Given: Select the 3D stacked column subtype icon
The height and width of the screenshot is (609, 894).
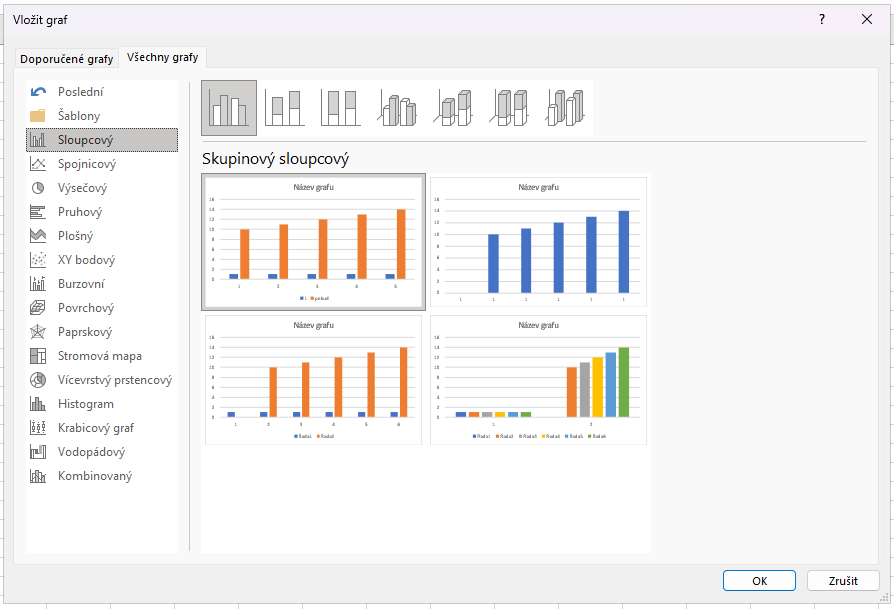Looking at the screenshot, I should tap(453, 108).
